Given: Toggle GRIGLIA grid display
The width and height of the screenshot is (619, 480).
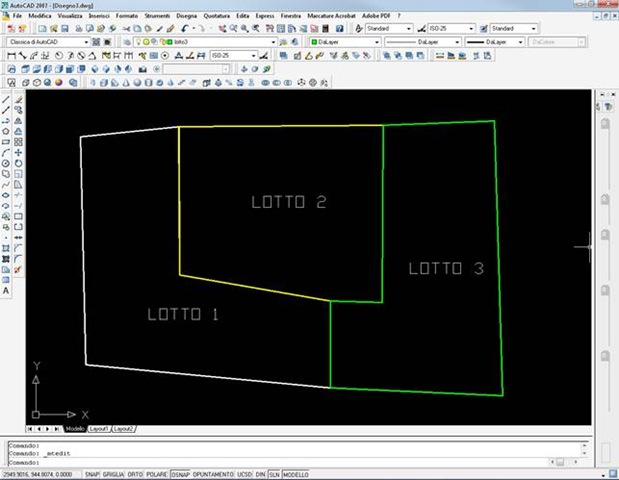Looking at the screenshot, I should pos(113,474).
